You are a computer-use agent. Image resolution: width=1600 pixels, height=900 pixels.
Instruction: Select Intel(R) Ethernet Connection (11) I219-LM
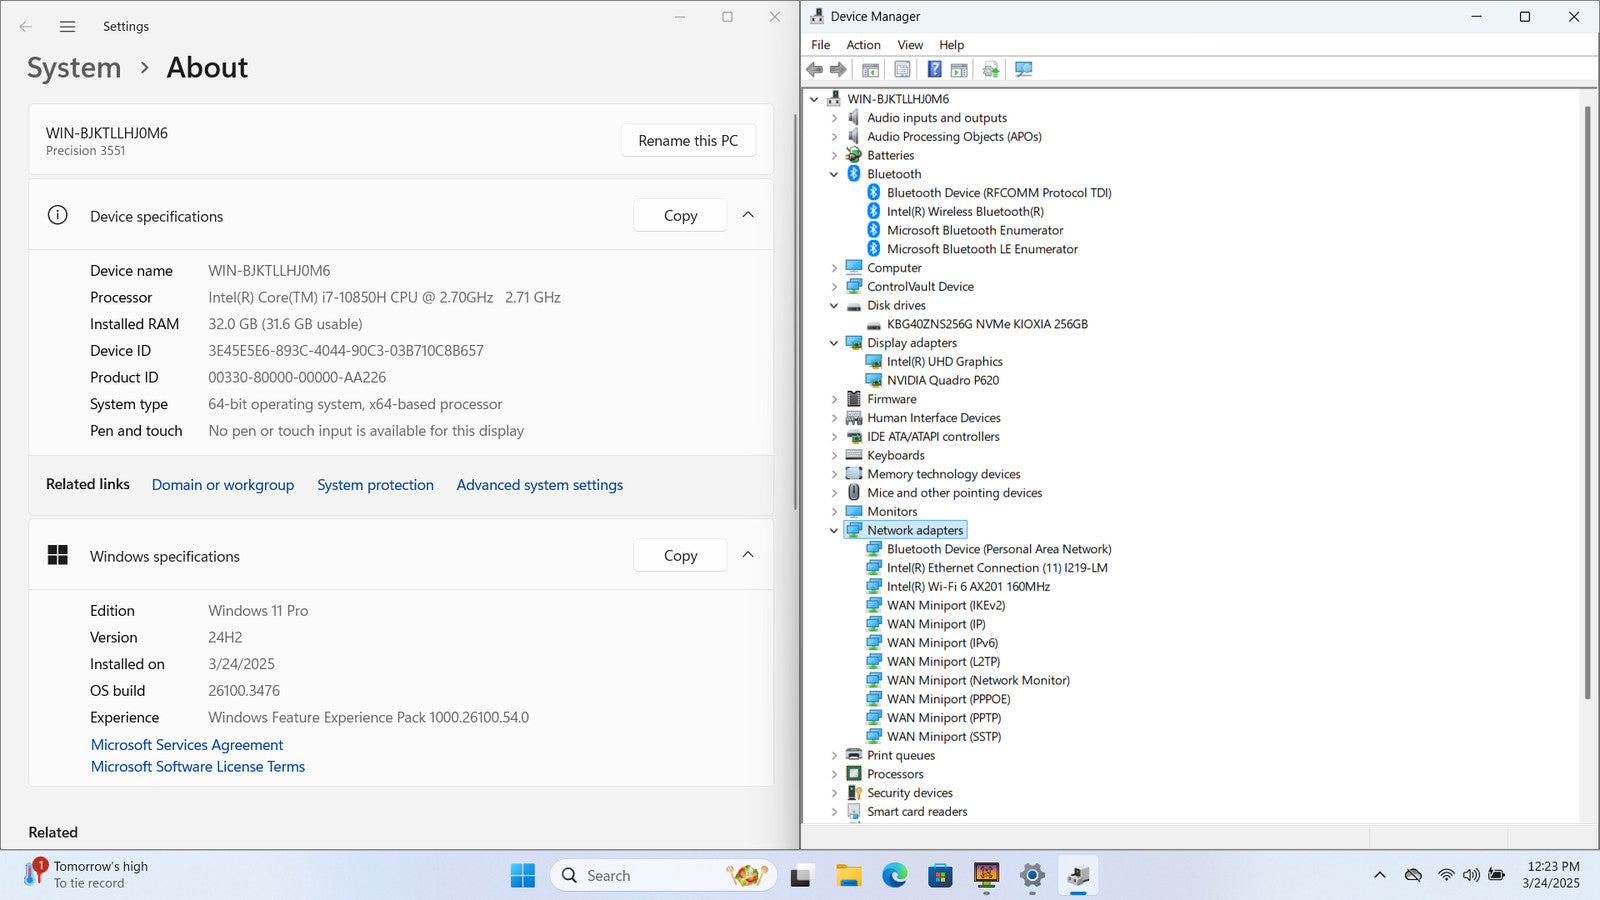point(997,568)
